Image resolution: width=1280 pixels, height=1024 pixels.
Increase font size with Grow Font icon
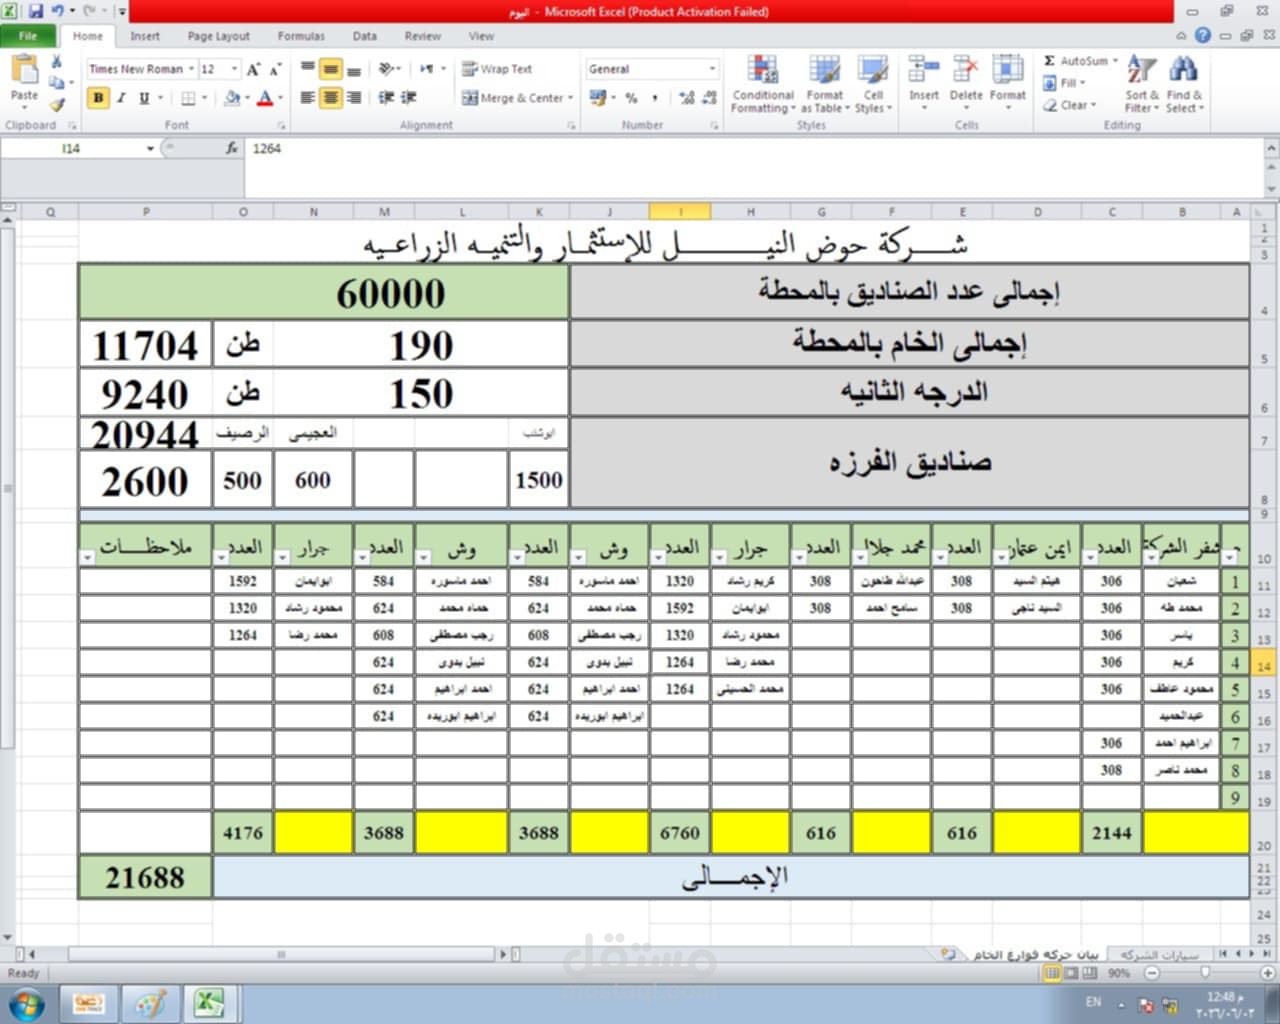[x=253, y=69]
